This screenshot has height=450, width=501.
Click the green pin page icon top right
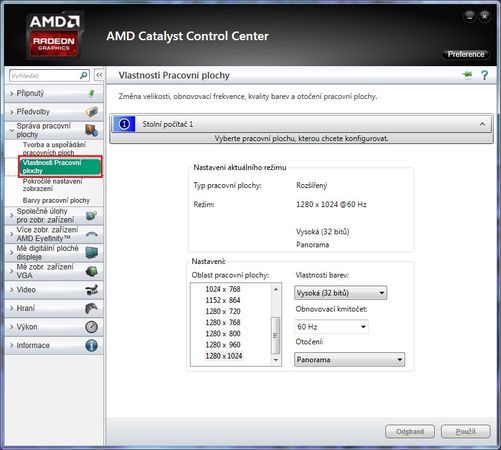click(x=468, y=75)
